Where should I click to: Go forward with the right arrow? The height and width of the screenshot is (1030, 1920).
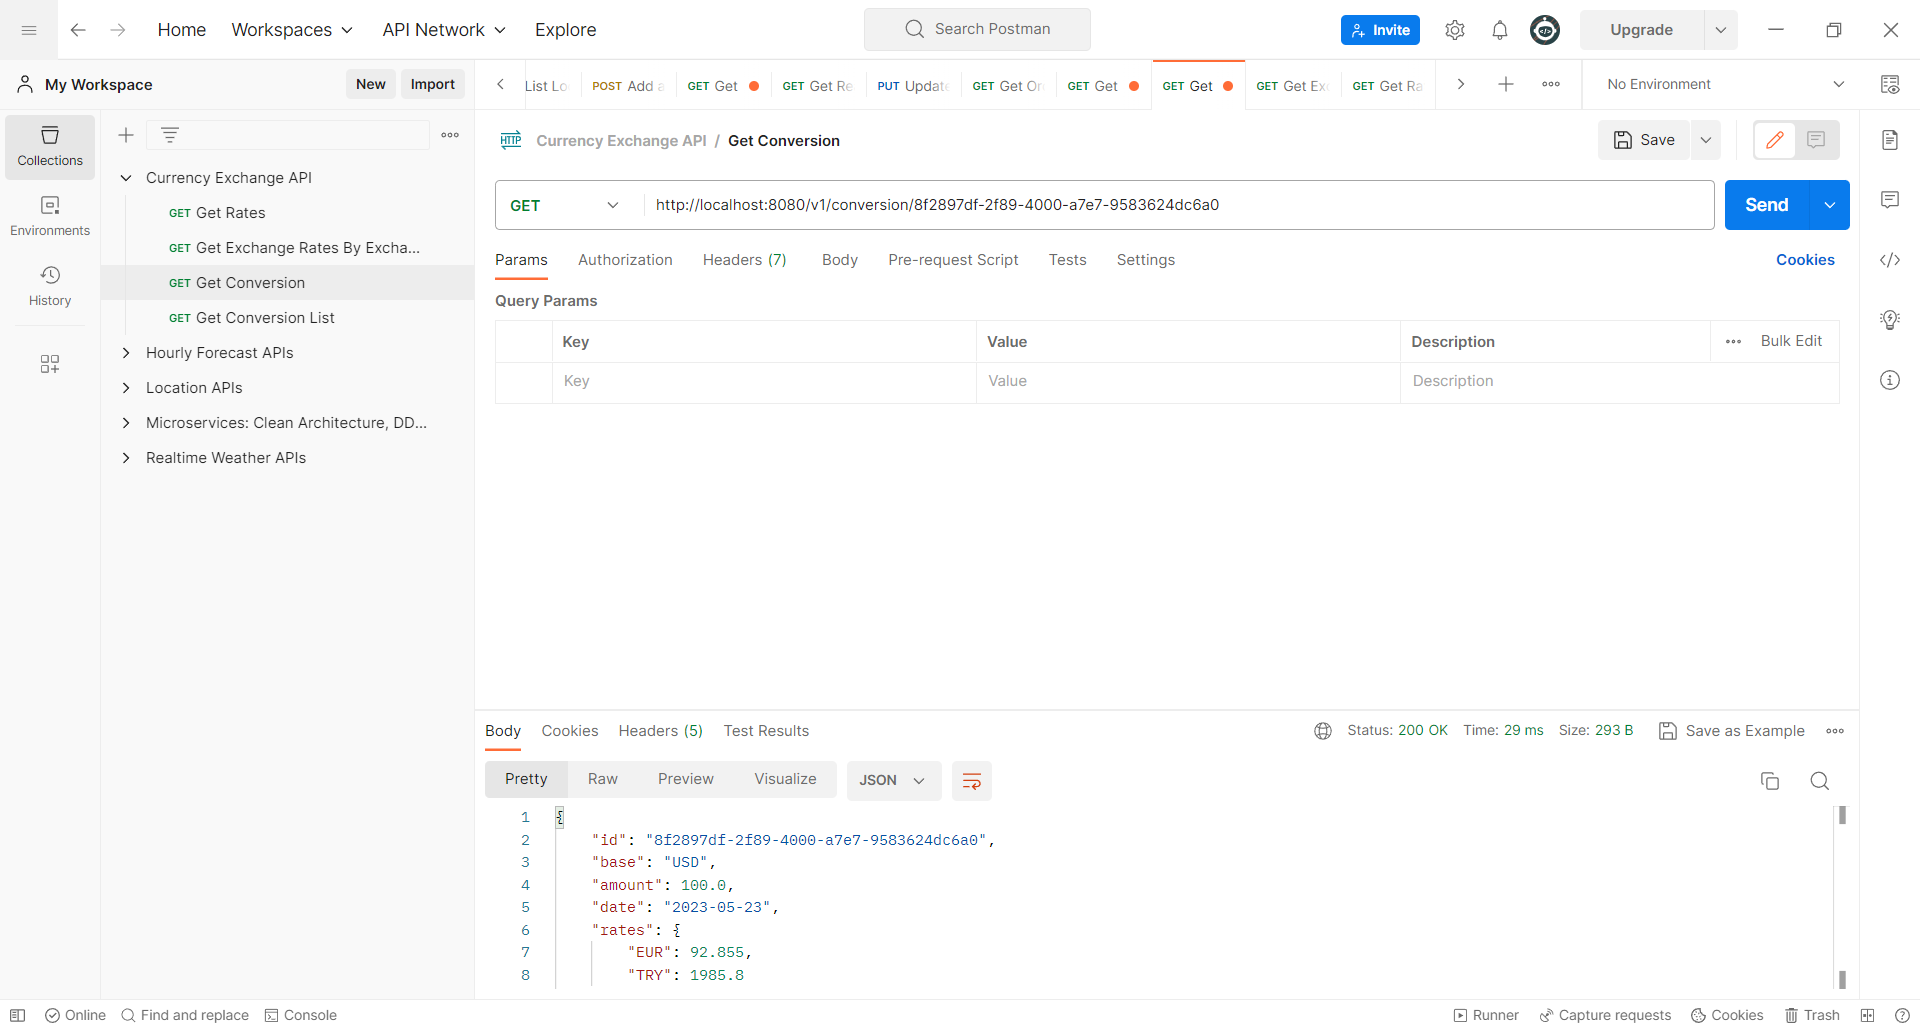point(118,30)
